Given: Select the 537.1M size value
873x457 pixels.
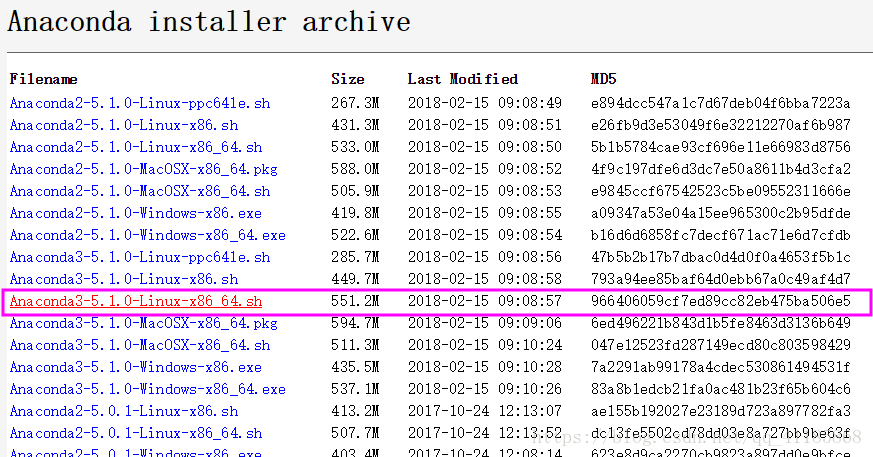Looking at the screenshot, I should click(x=355, y=389).
